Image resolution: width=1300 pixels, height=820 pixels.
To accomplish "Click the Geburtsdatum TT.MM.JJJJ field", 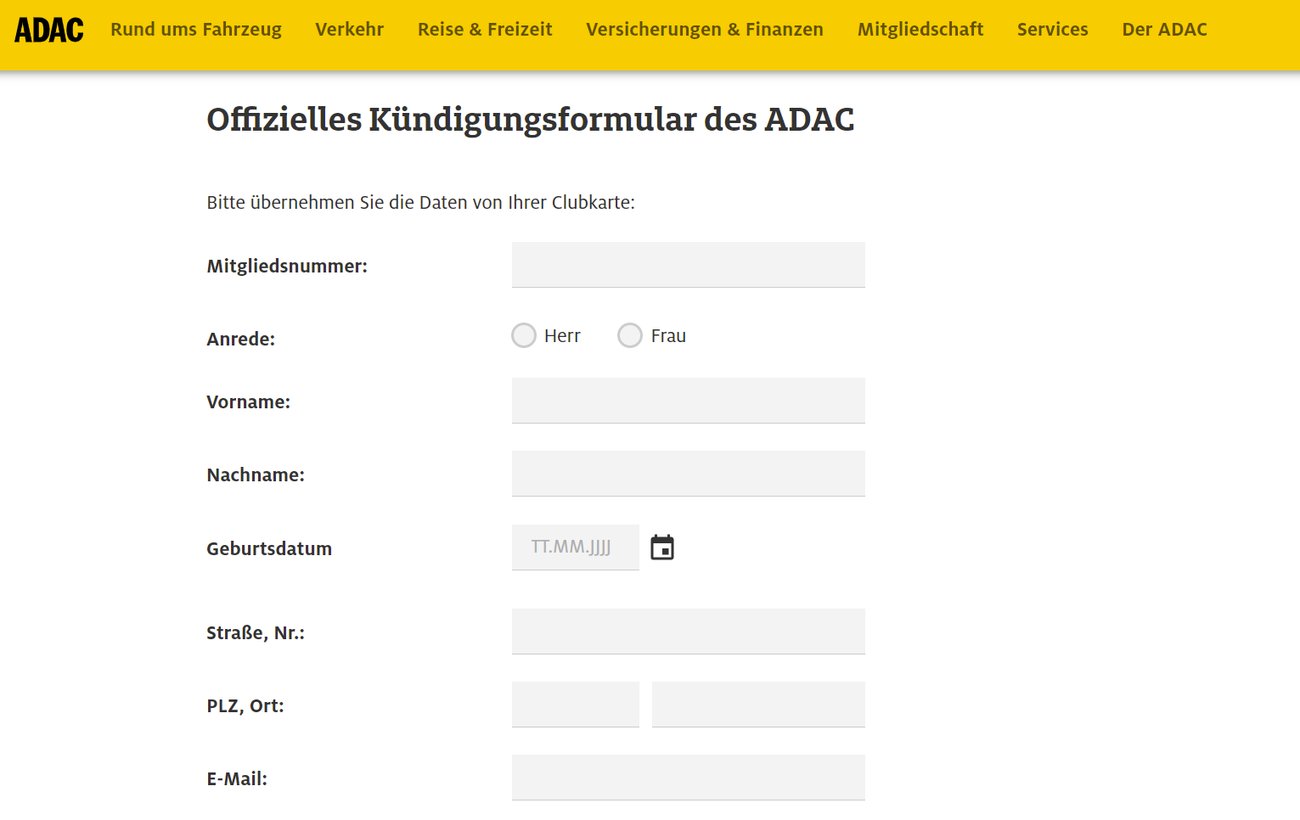I will point(575,548).
